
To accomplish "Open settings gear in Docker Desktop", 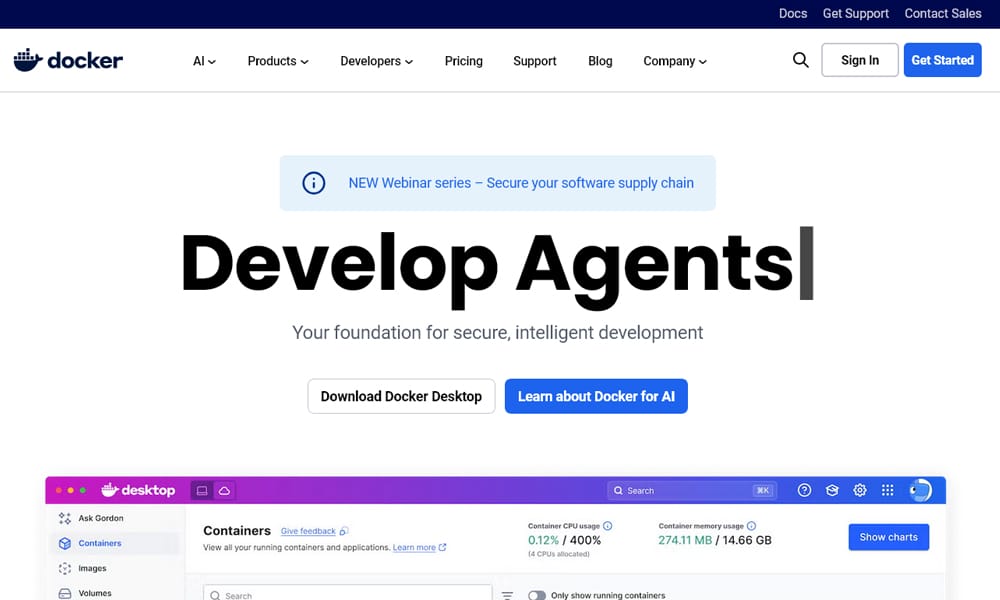I will [x=859, y=490].
